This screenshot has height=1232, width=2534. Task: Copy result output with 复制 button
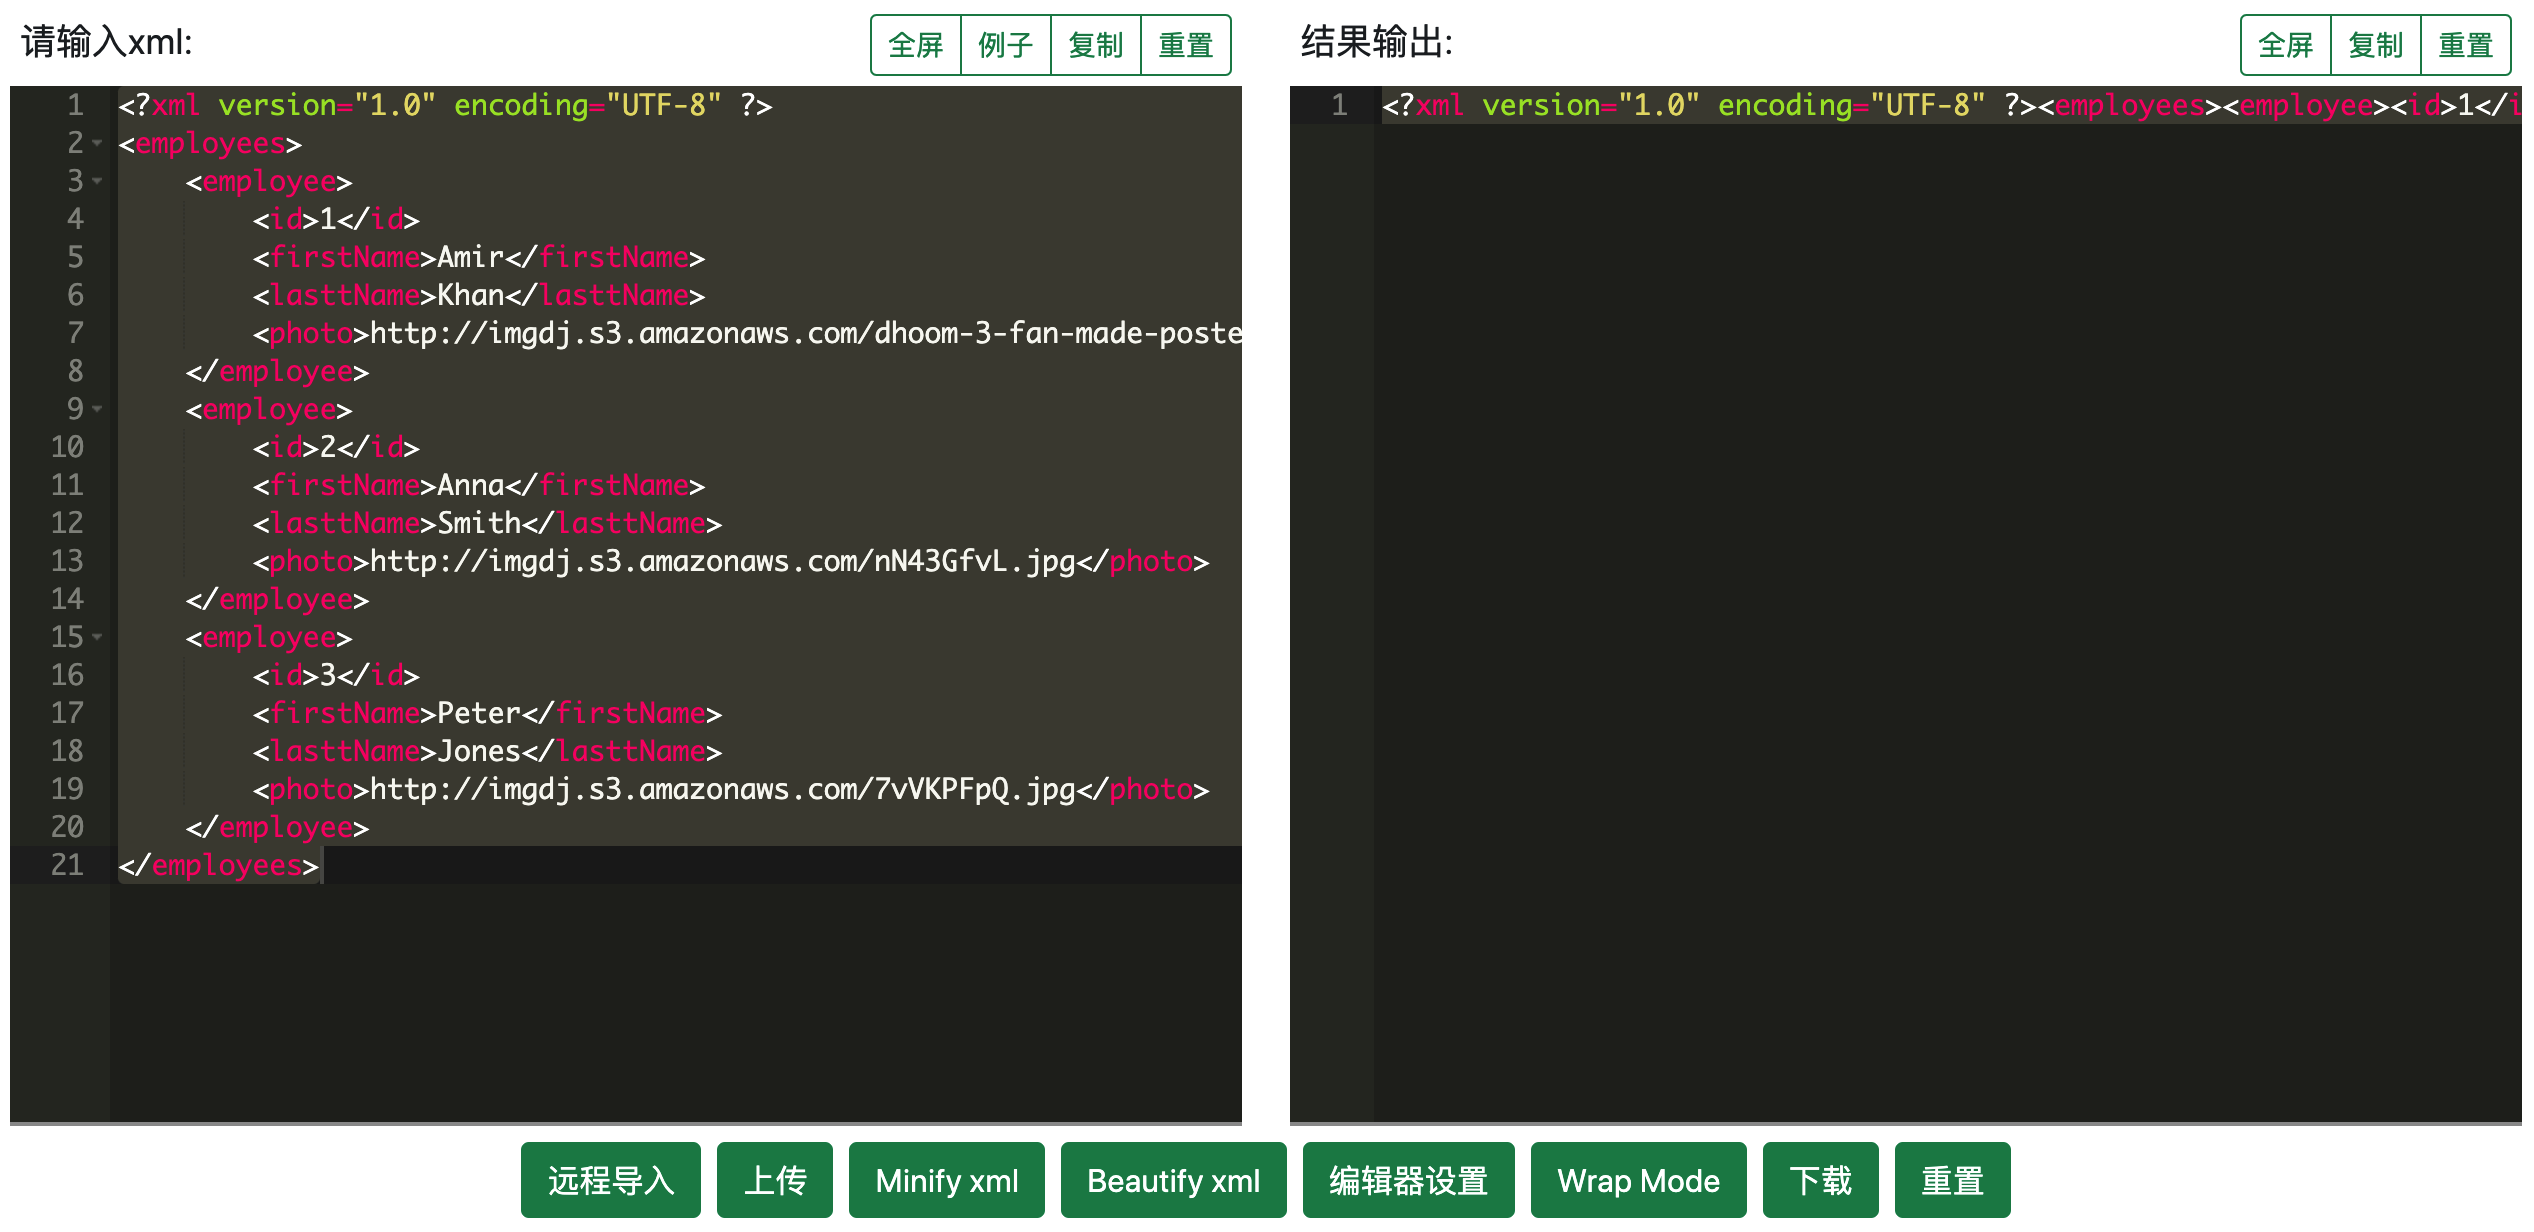coord(2375,45)
